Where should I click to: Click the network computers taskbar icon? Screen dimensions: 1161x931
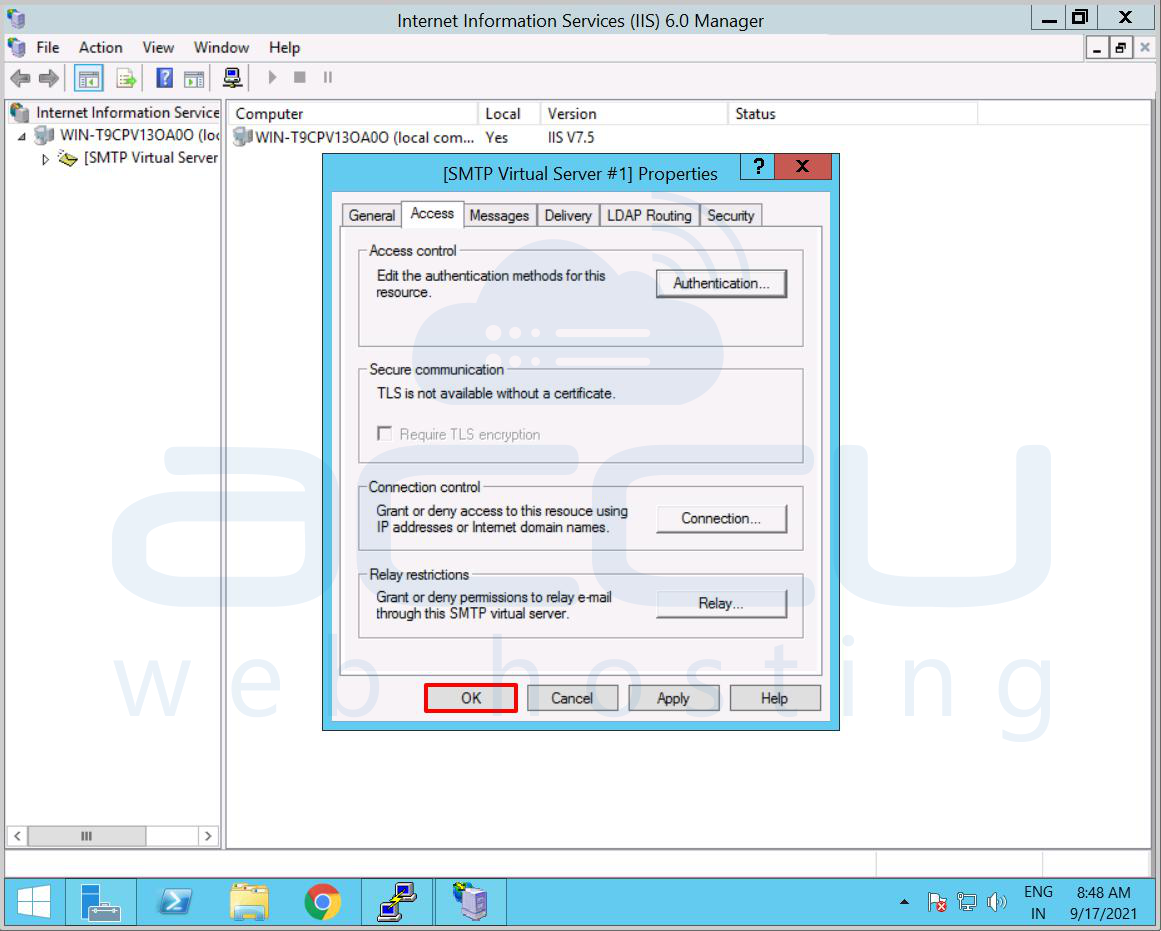(398, 903)
